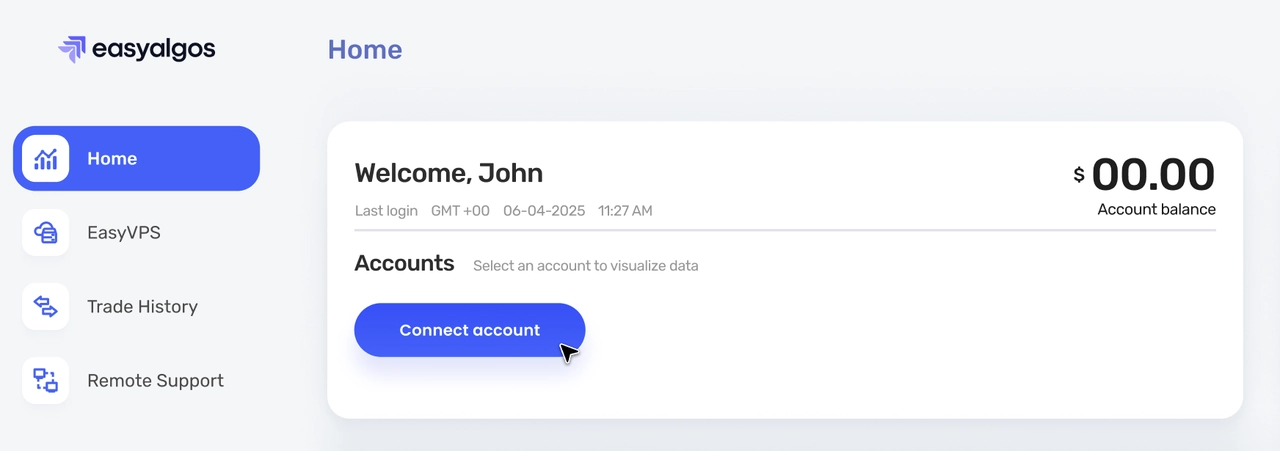Image resolution: width=1280 pixels, height=451 pixels.
Task: Click the Trade History arrows icon
Action: coord(46,307)
